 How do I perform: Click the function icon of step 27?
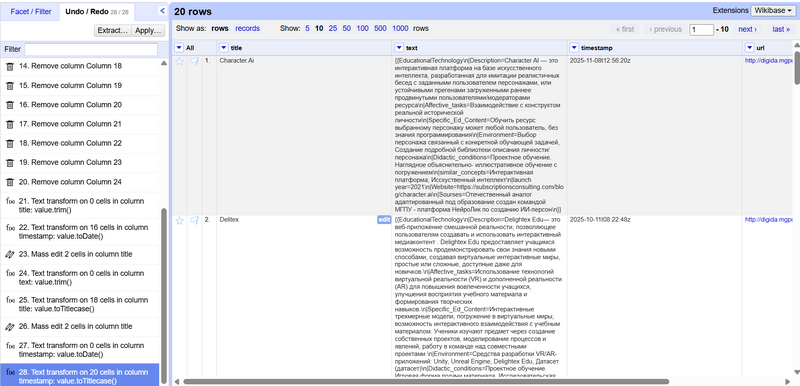pyautogui.click(x=10, y=345)
